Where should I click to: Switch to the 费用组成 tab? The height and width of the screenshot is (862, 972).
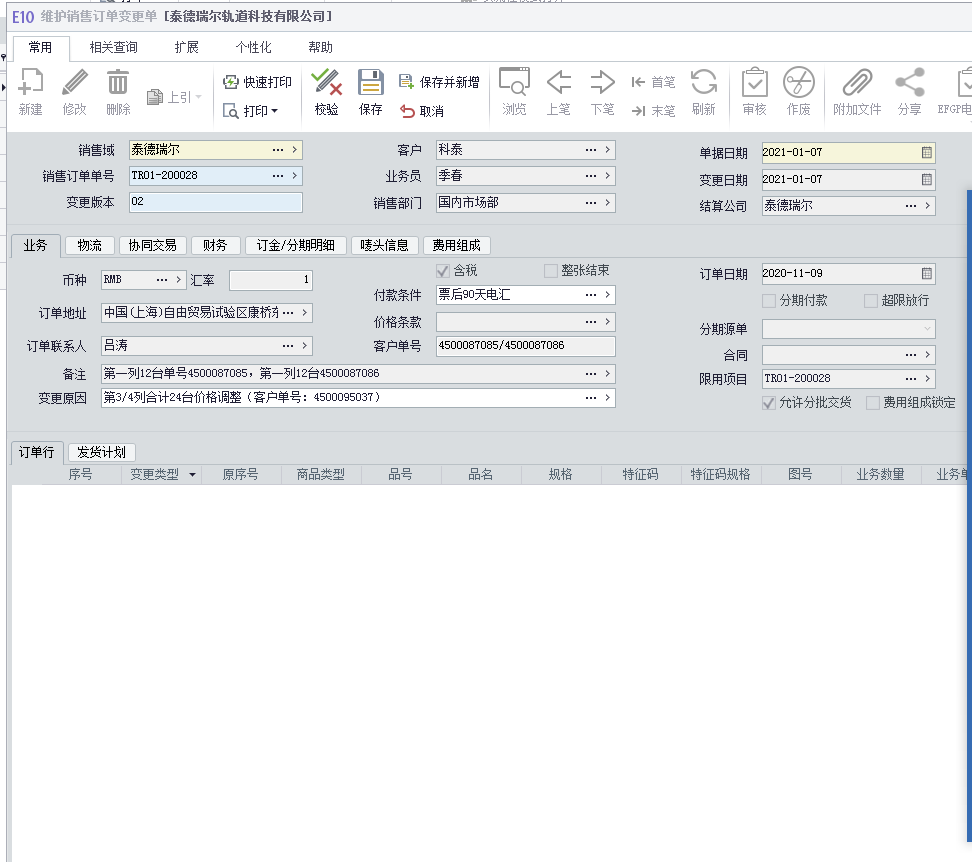point(456,245)
